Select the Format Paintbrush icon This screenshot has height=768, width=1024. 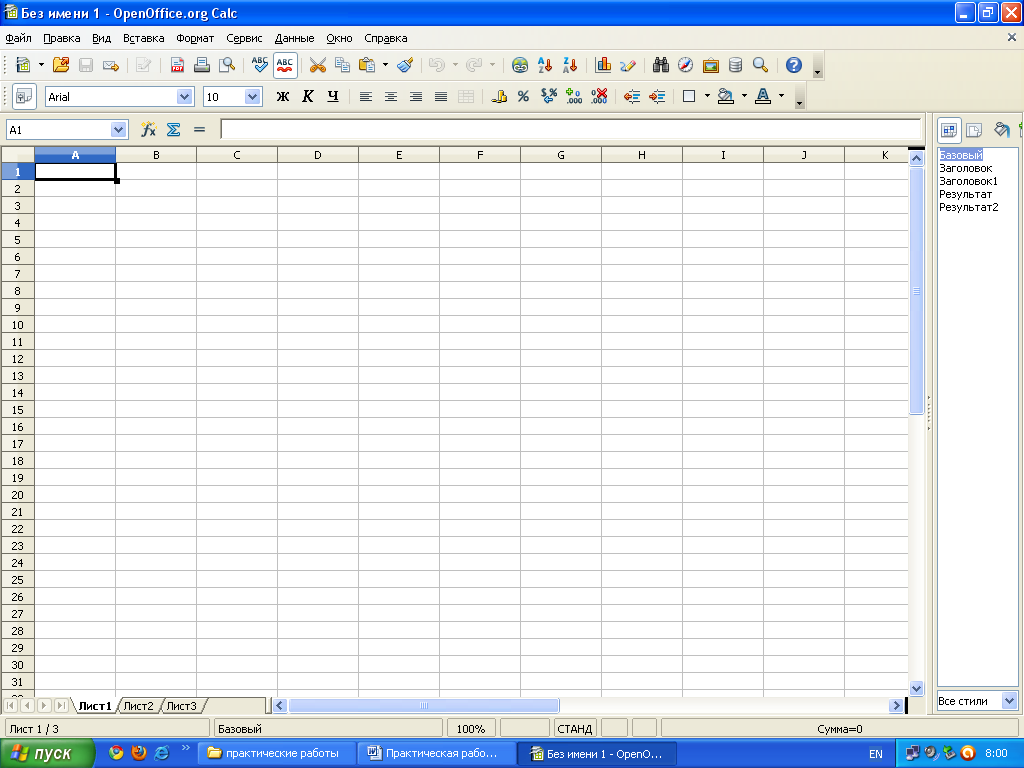click(405, 65)
